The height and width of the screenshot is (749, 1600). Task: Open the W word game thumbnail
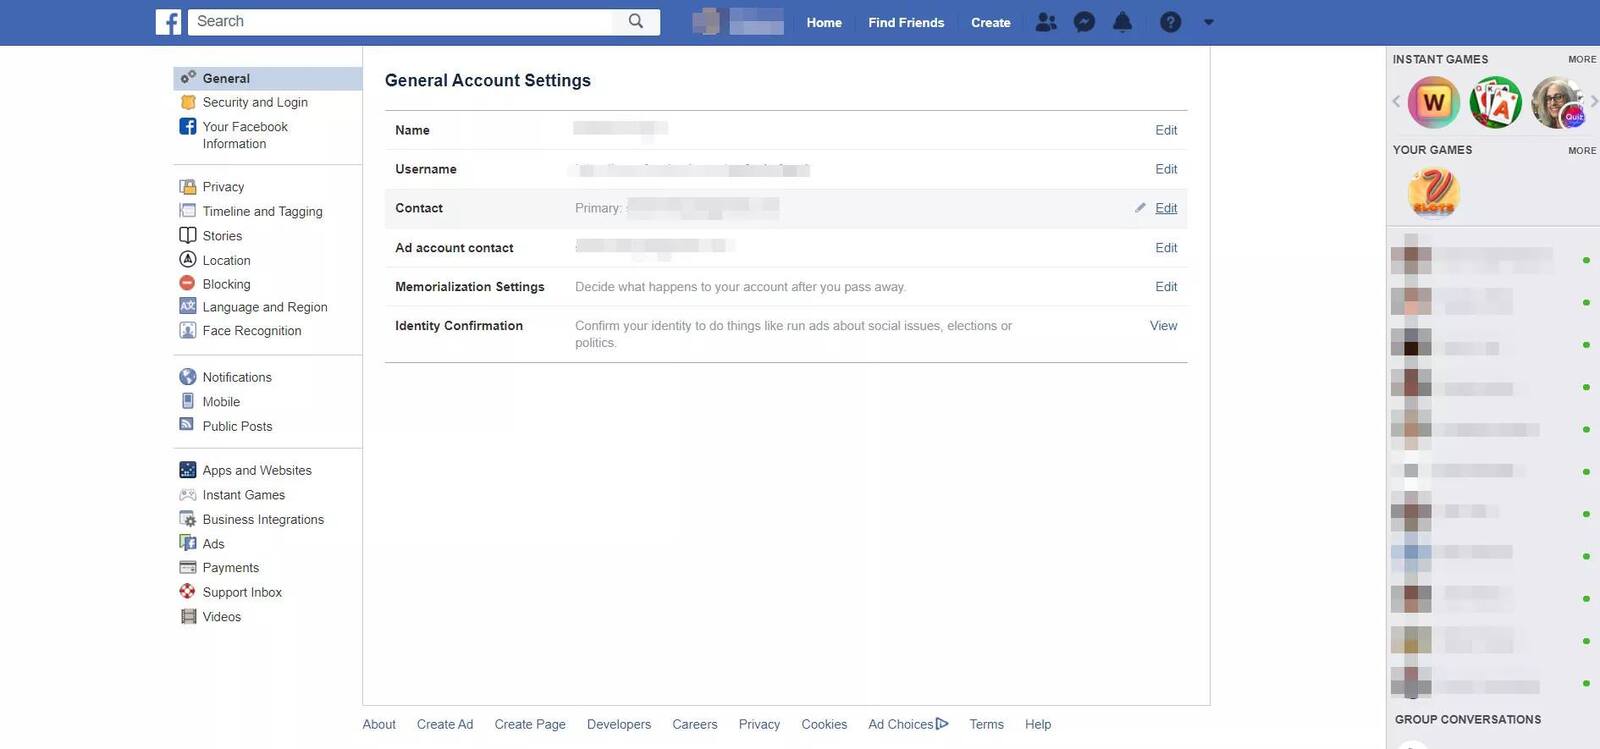click(1434, 102)
